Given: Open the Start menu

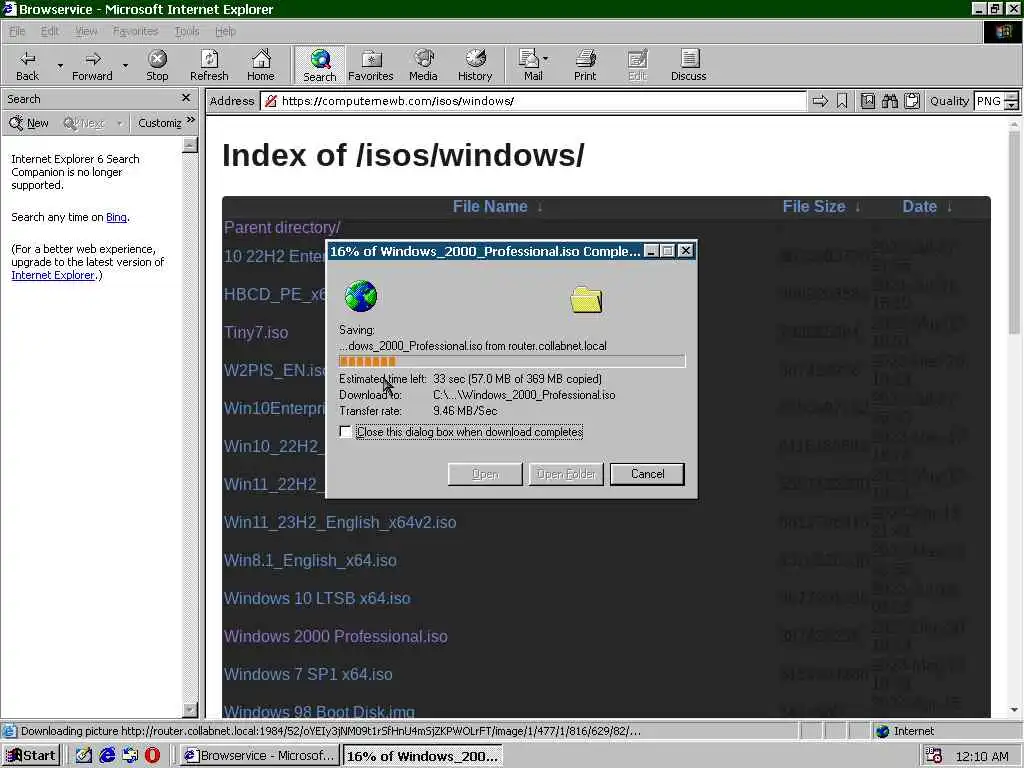Looking at the screenshot, I should point(31,756).
